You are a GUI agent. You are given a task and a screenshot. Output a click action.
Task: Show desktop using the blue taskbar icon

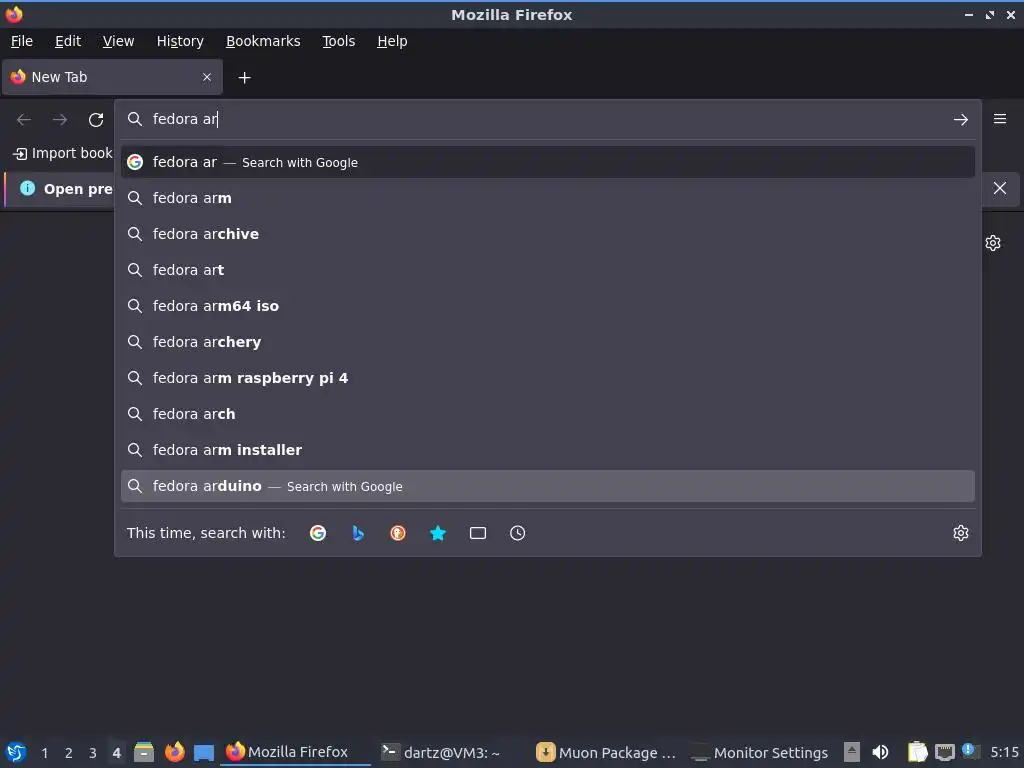(204, 752)
